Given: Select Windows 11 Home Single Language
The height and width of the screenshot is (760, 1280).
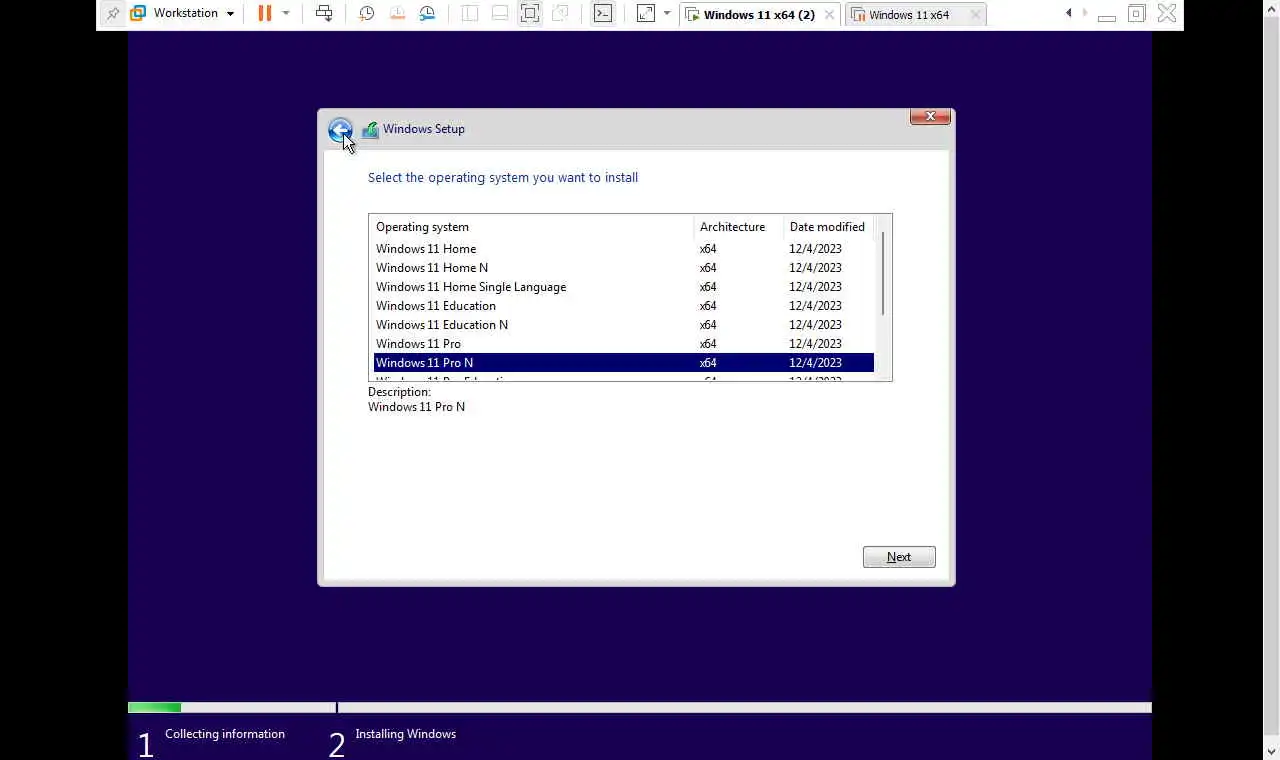Looking at the screenshot, I should [624, 287].
